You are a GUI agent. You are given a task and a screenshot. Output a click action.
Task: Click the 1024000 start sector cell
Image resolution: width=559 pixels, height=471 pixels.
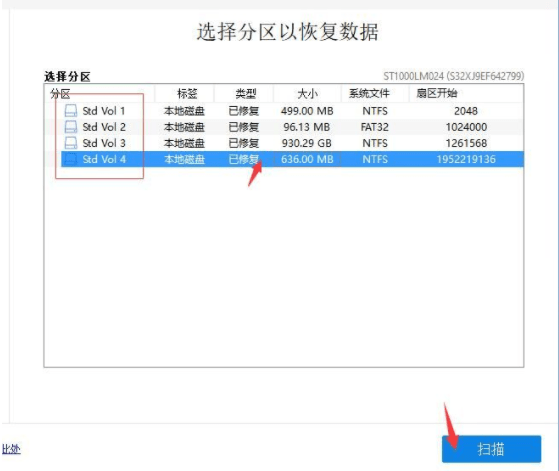pos(466,127)
